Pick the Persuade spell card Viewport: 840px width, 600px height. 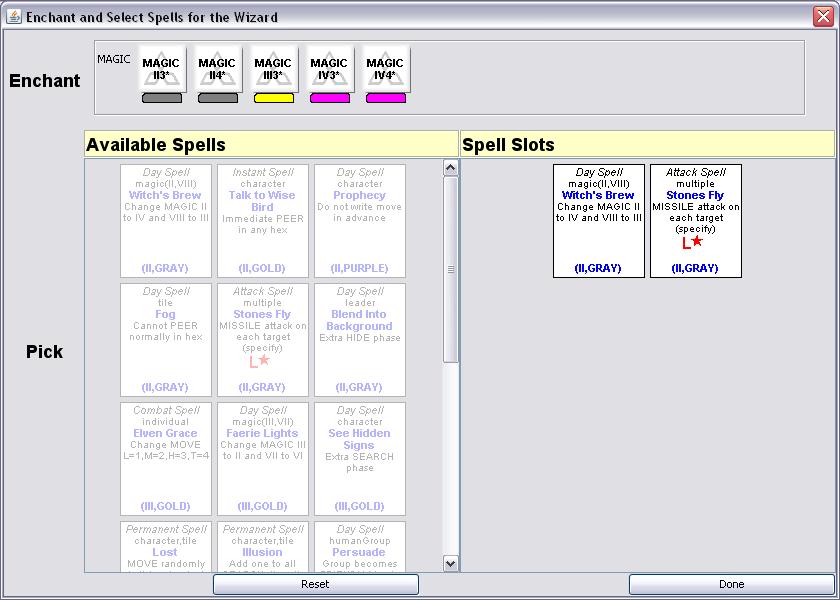(359, 546)
